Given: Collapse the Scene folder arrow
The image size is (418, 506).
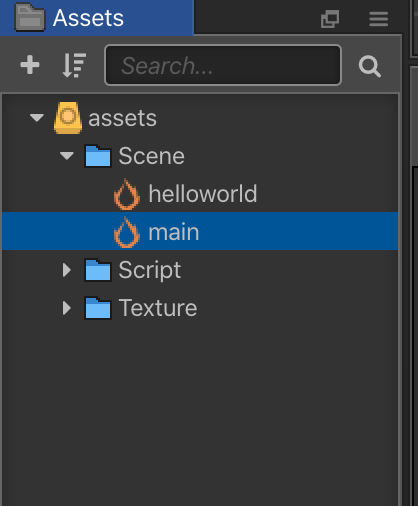Looking at the screenshot, I should (x=67, y=155).
